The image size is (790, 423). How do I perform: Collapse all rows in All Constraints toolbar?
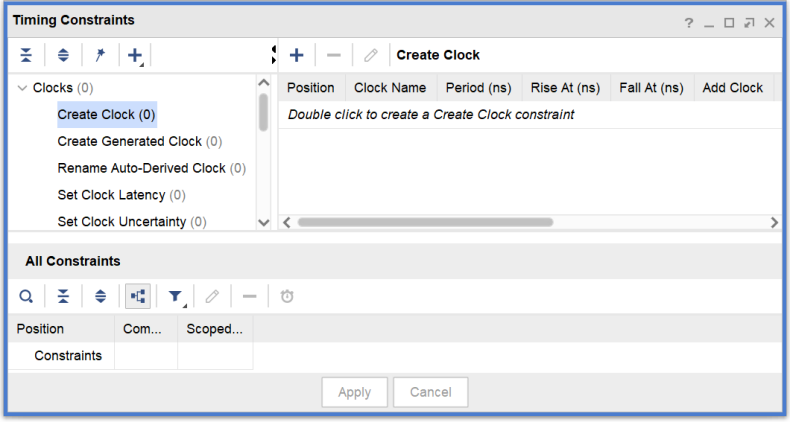(x=63, y=296)
